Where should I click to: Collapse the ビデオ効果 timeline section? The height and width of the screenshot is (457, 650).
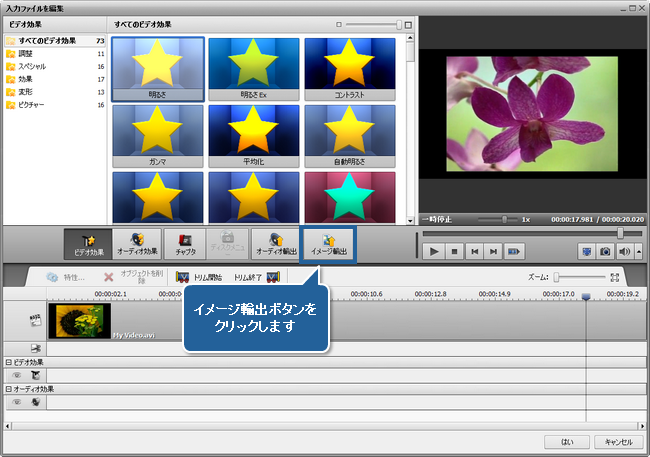[x=8, y=361]
